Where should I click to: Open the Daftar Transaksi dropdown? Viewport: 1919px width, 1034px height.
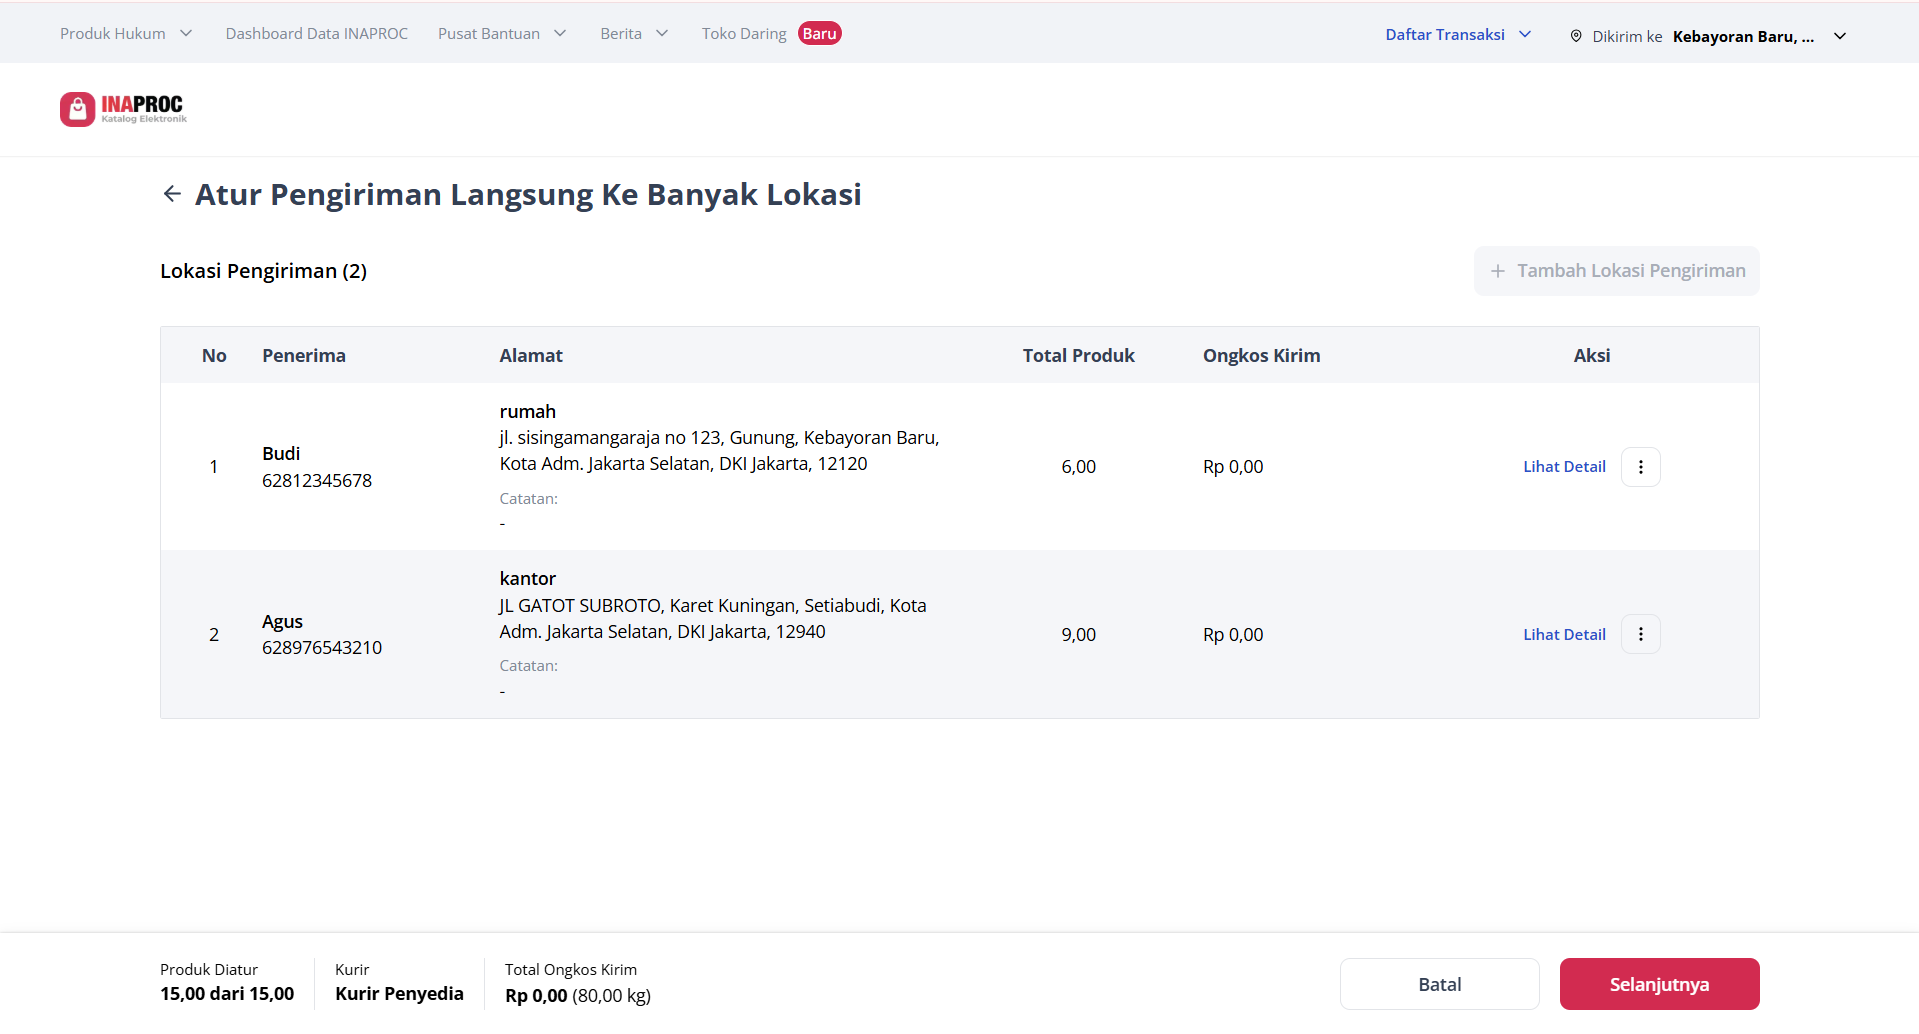click(x=1458, y=34)
